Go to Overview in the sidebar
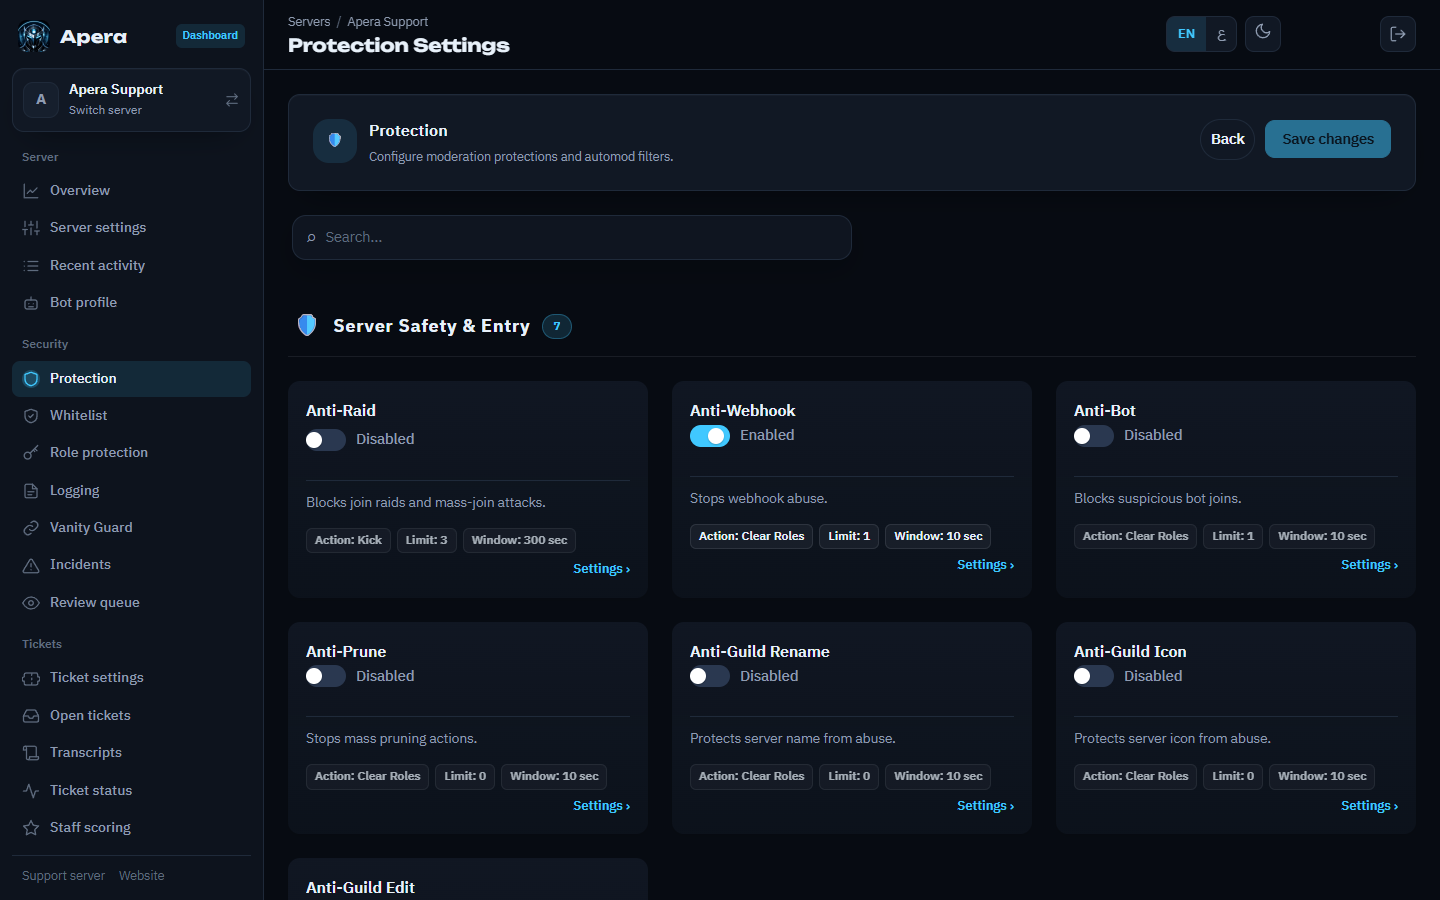The height and width of the screenshot is (900, 1440). pyautogui.click(x=131, y=191)
